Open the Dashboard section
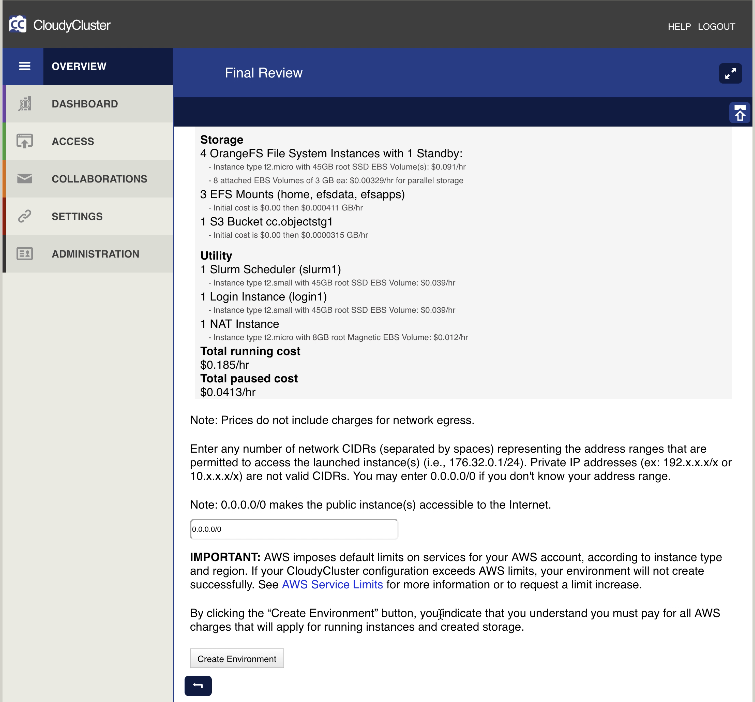This screenshot has width=755, height=702. (88, 104)
